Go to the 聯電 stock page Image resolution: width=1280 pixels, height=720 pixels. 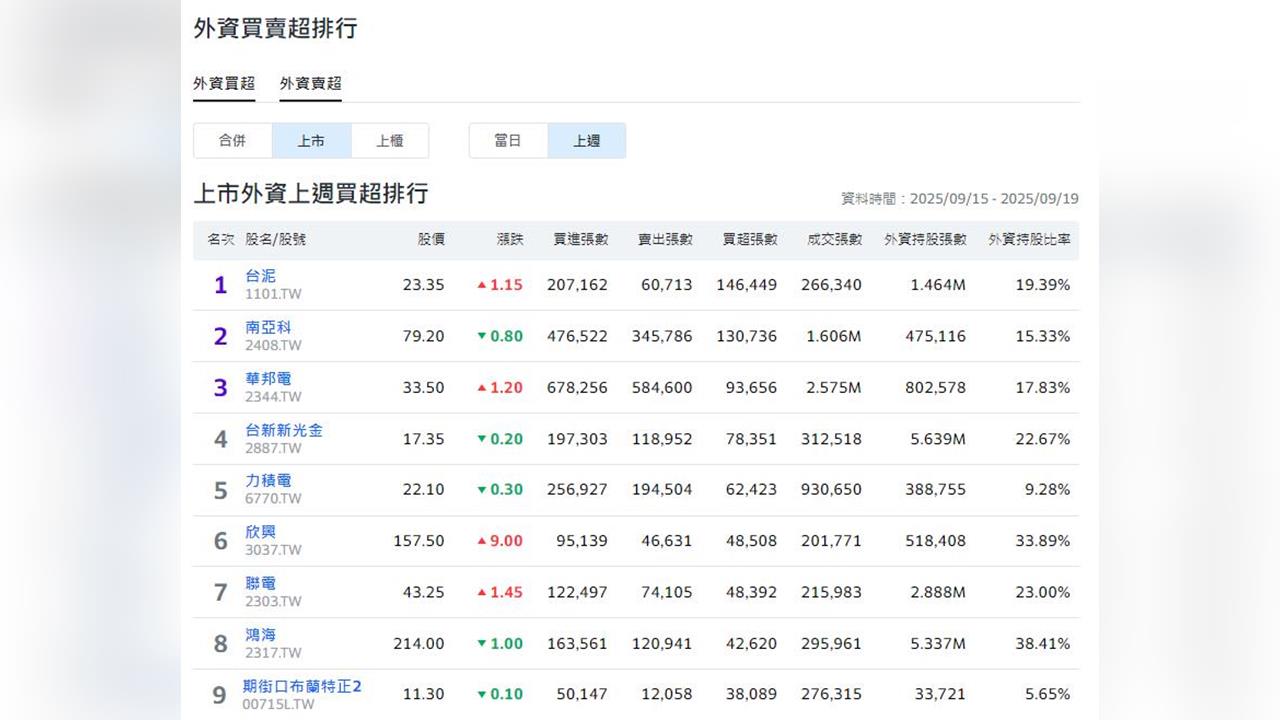(260, 583)
